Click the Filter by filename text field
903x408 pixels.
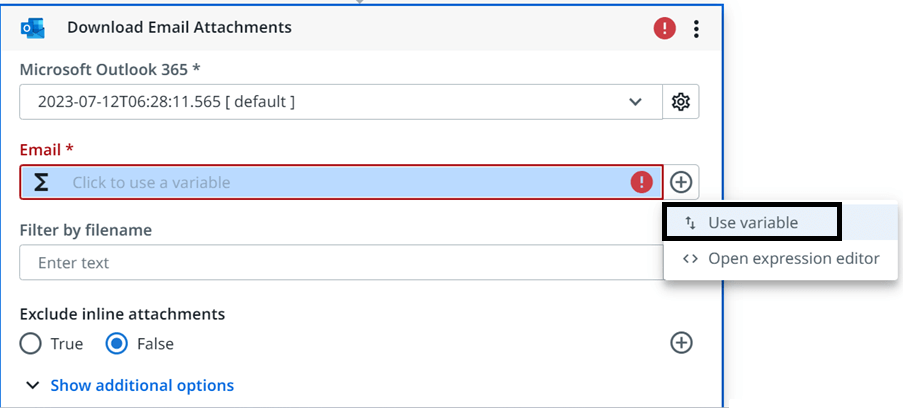[x=341, y=263]
